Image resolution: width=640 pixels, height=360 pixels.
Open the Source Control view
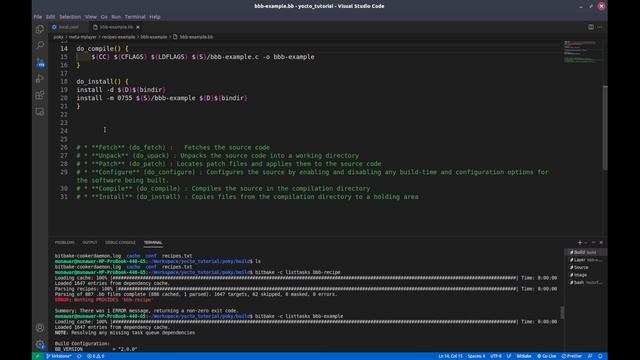(x=40, y=62)
